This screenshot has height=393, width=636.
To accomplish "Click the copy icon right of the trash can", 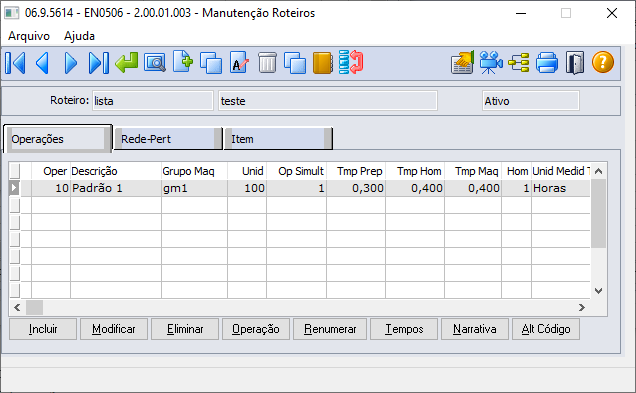I will click(295, 63).
